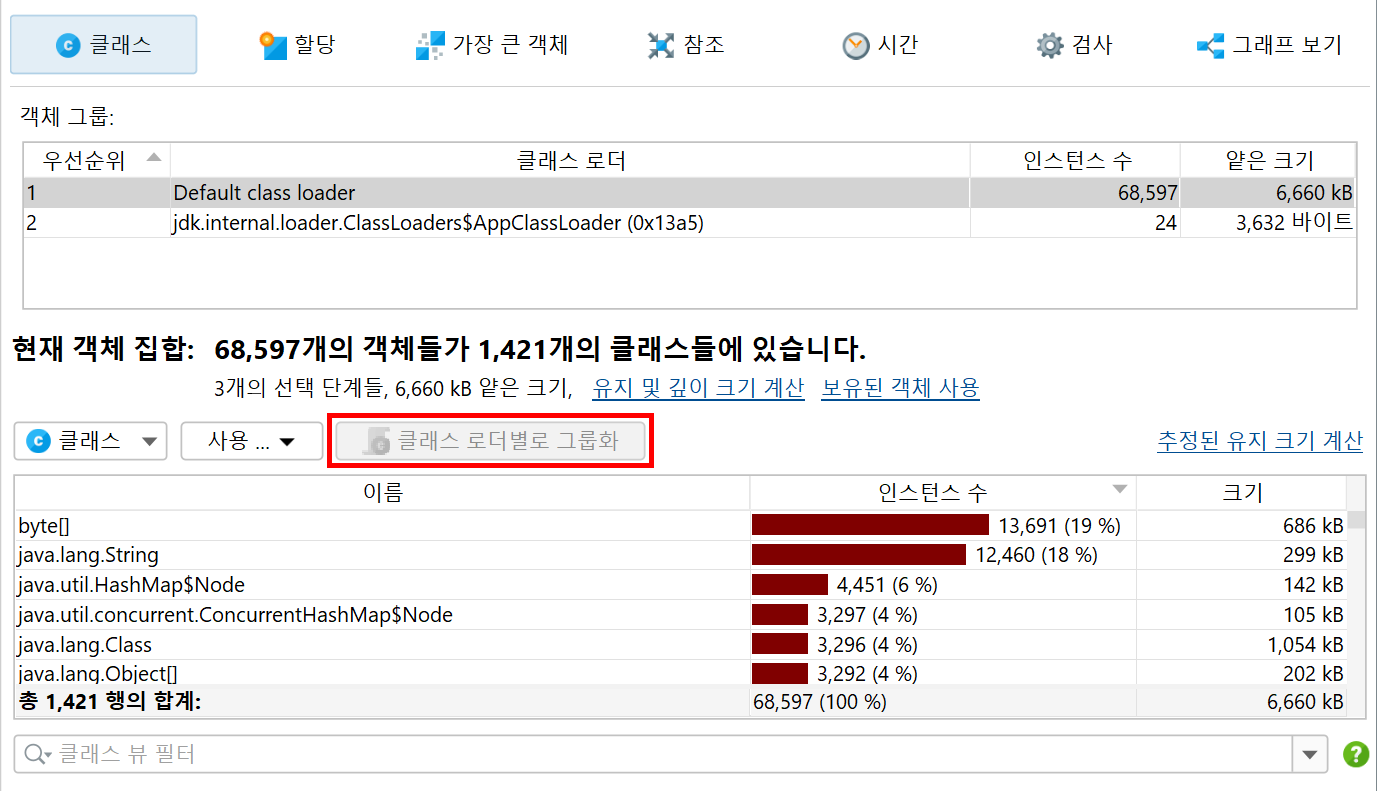Click the 검사 gear icon
Screen dimensions: 1377x791
[x=1049, y=46]
